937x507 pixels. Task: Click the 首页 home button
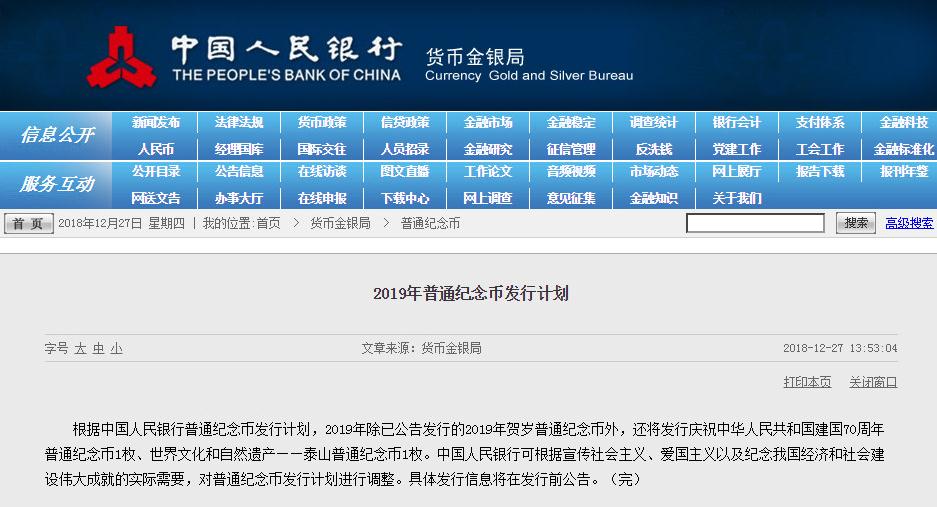click(29, 223)
